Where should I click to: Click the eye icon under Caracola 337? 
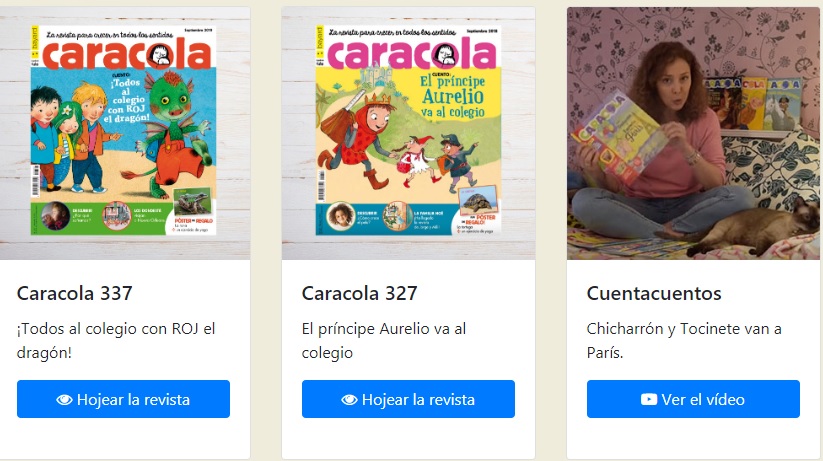point(64,400)
